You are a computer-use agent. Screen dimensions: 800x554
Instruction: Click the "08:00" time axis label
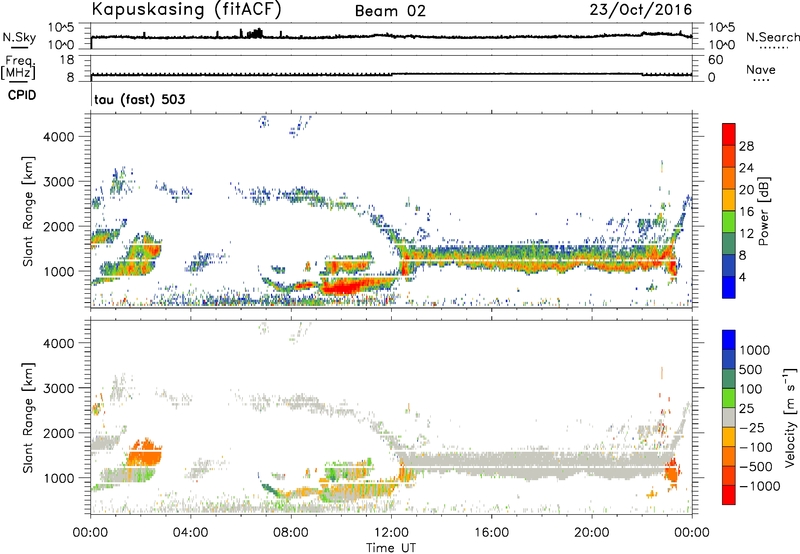[291, 533]
